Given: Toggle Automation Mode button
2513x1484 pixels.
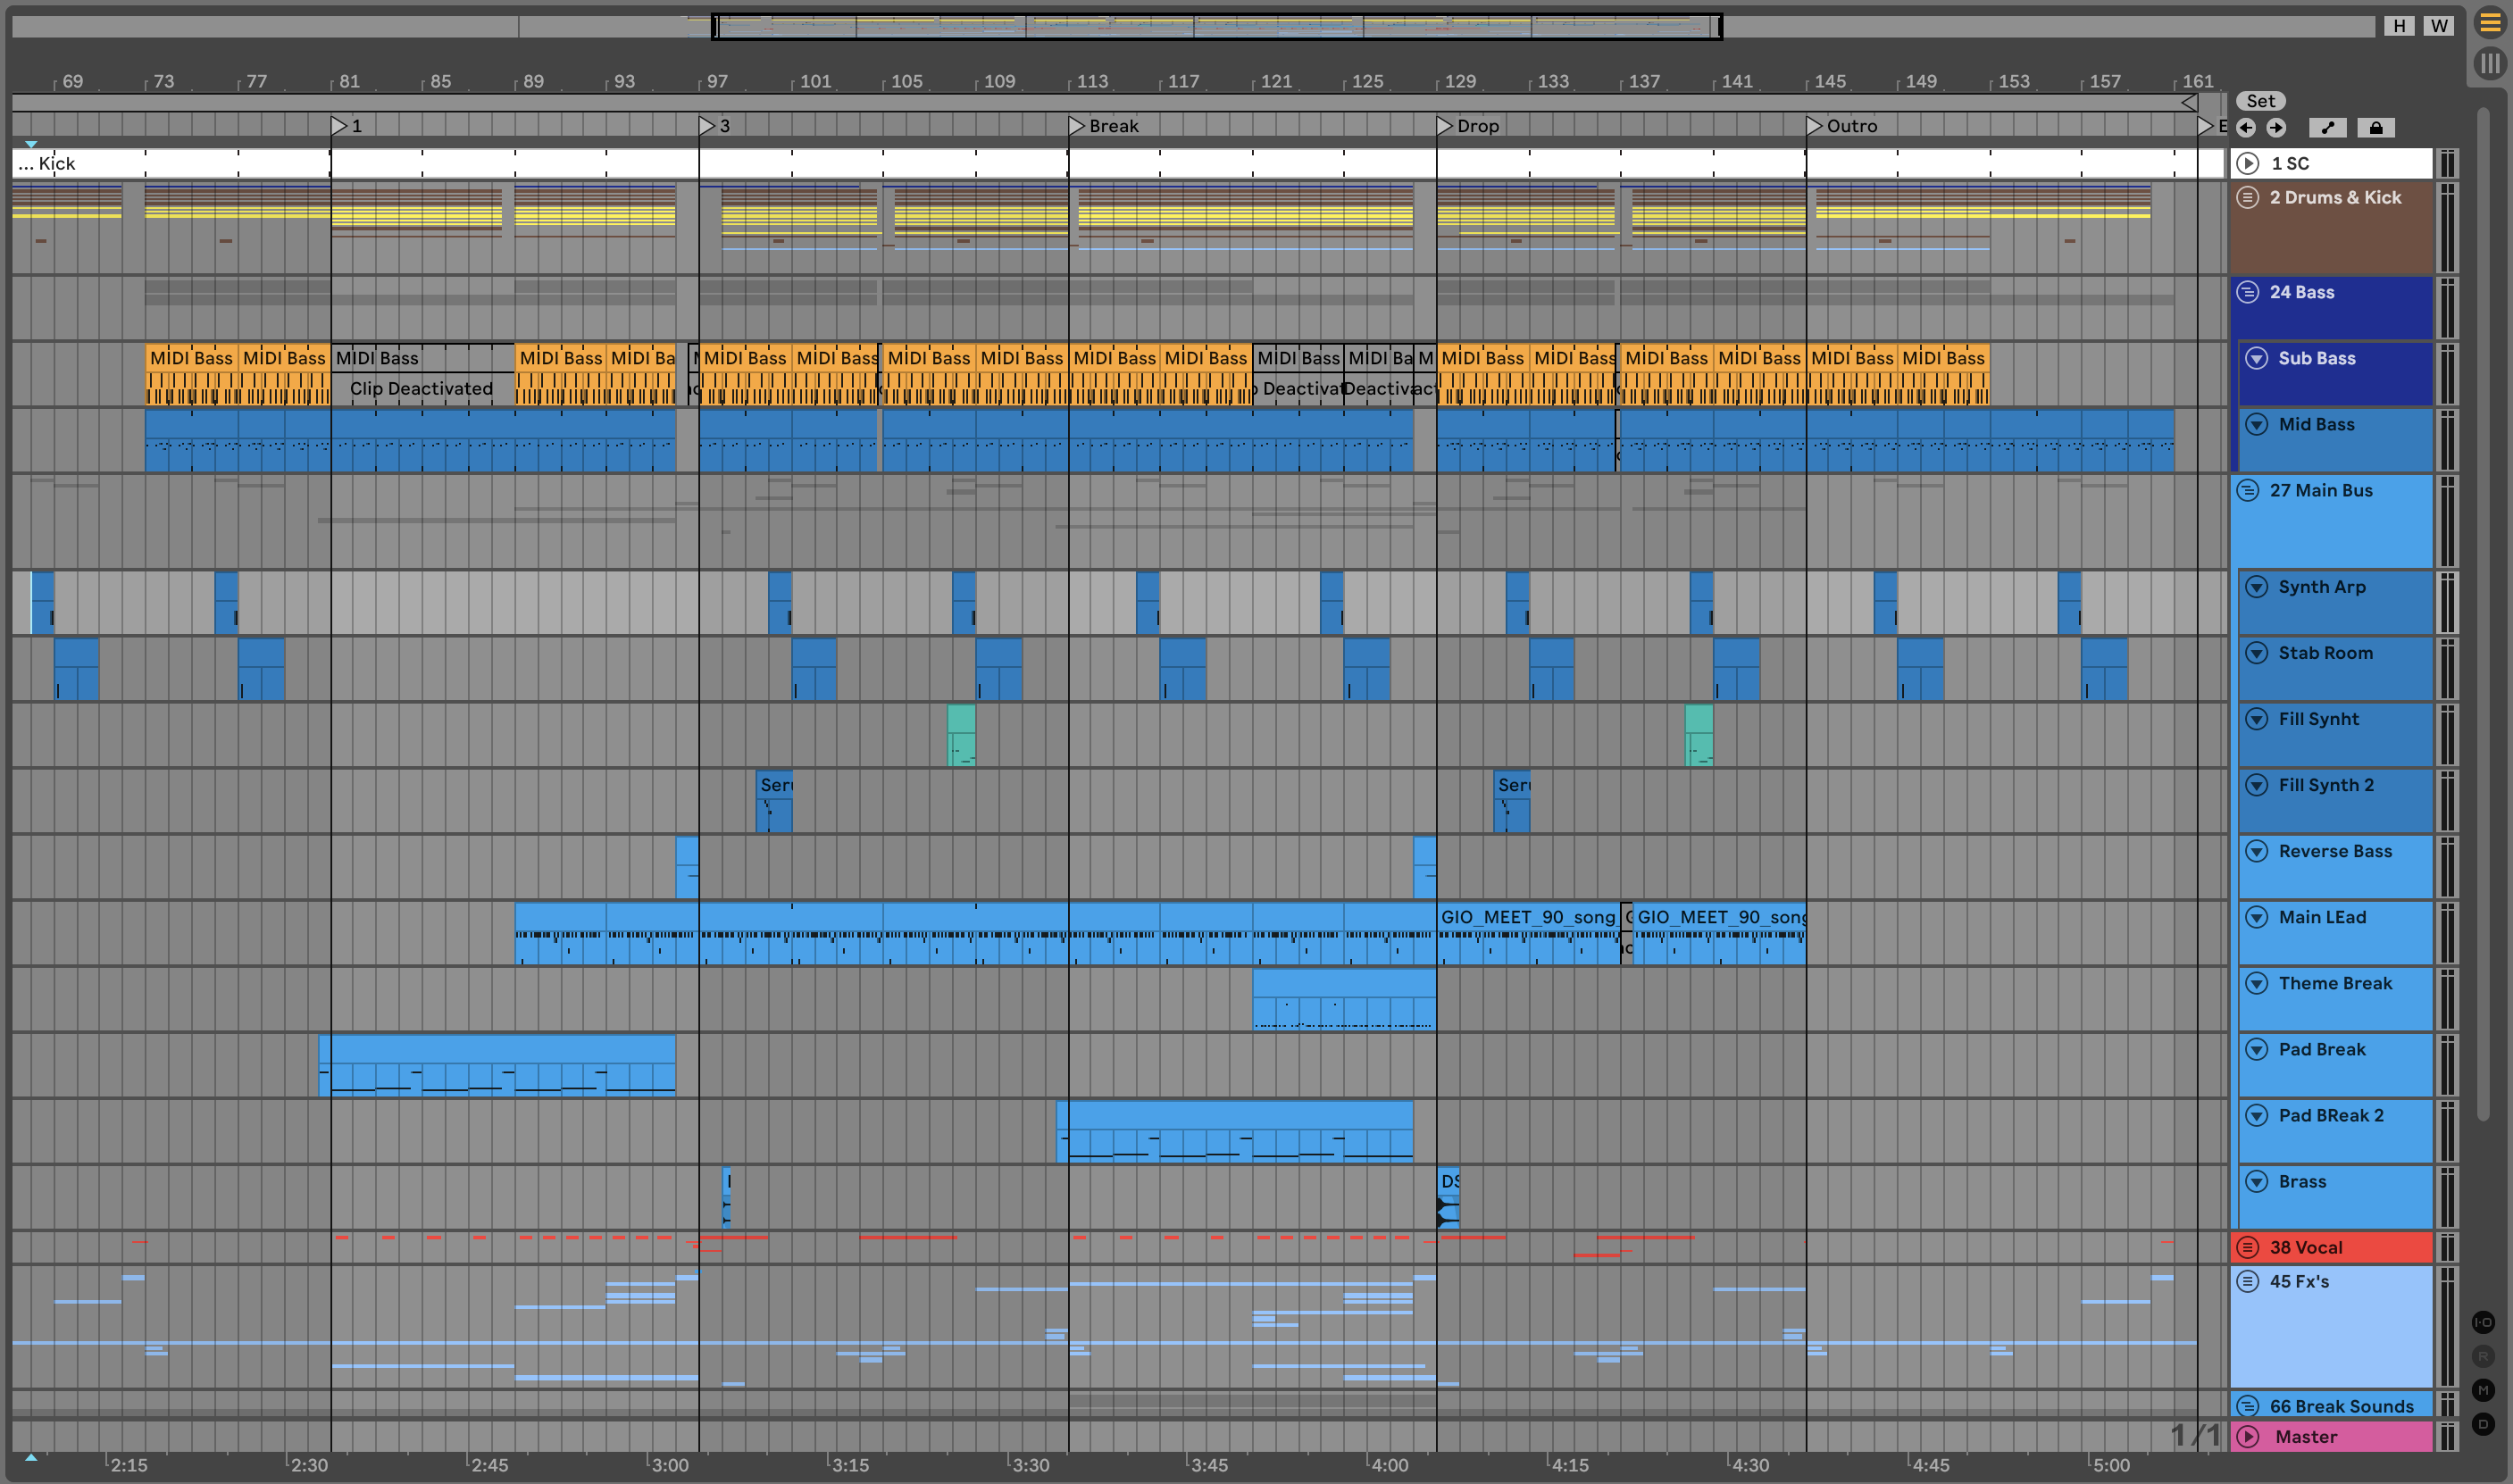Looking at the screenshot, I should [x=2328, y=127].
